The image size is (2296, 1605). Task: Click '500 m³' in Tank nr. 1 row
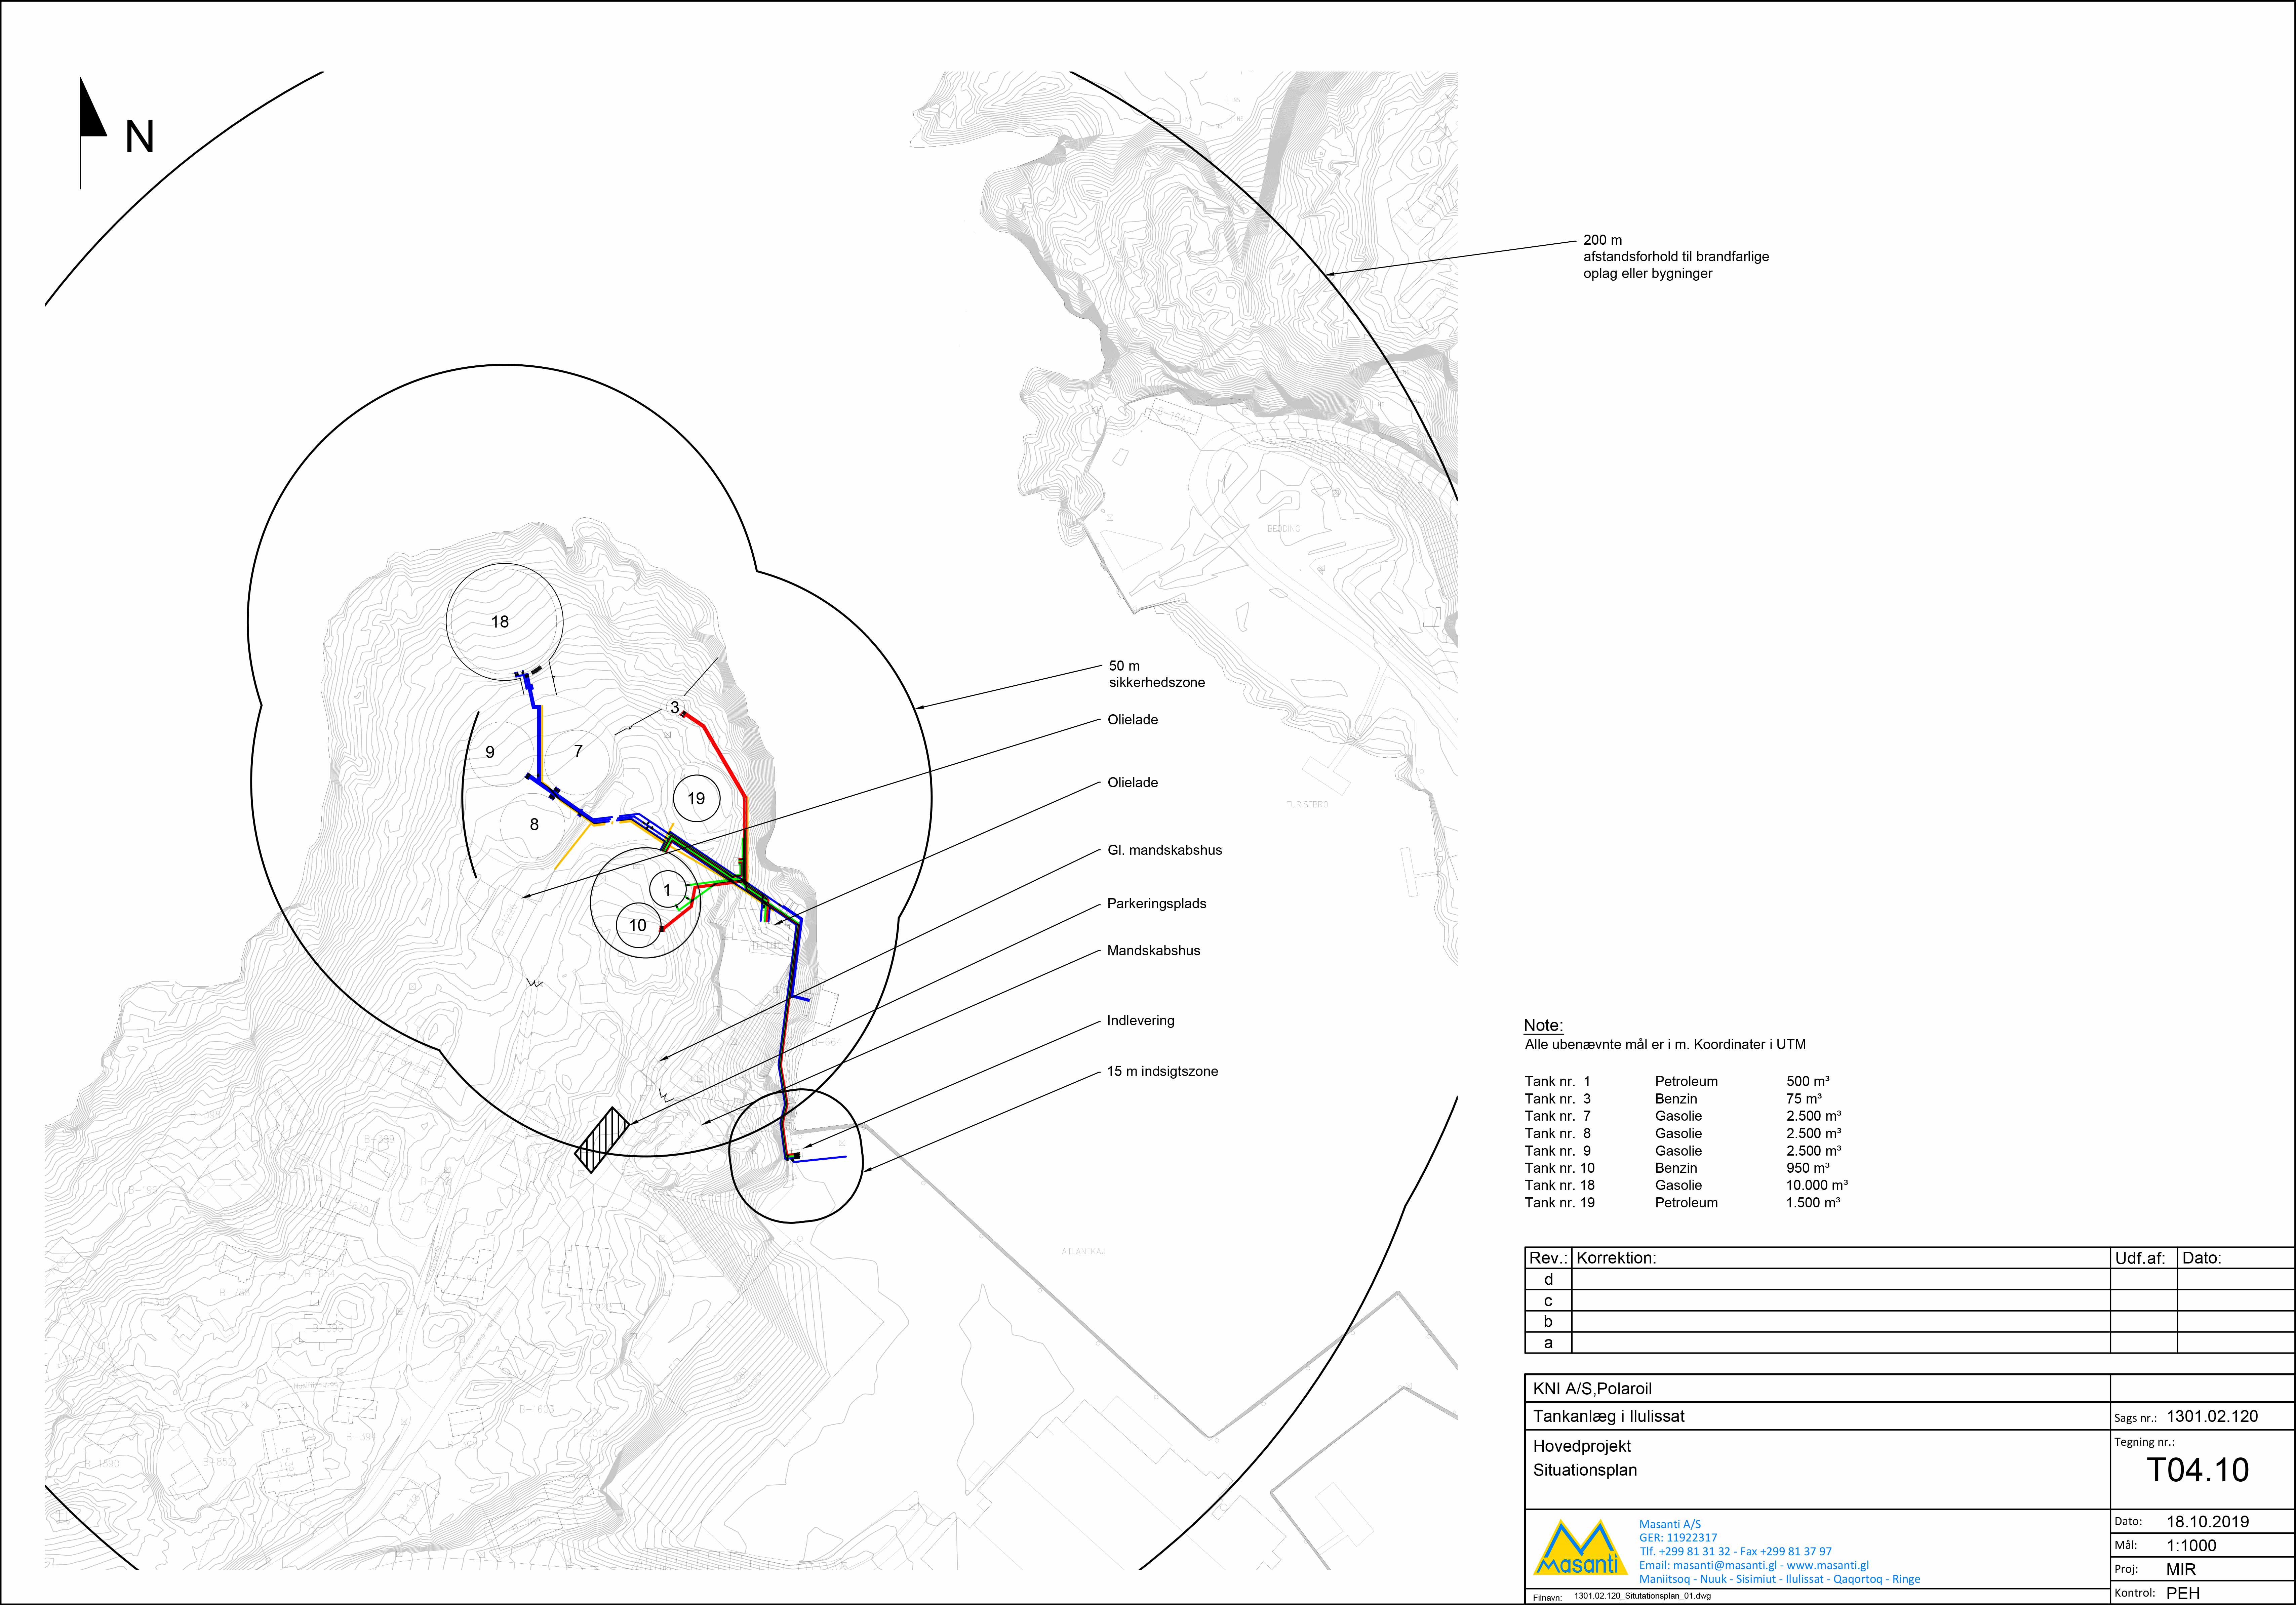pos(1808,1081)
